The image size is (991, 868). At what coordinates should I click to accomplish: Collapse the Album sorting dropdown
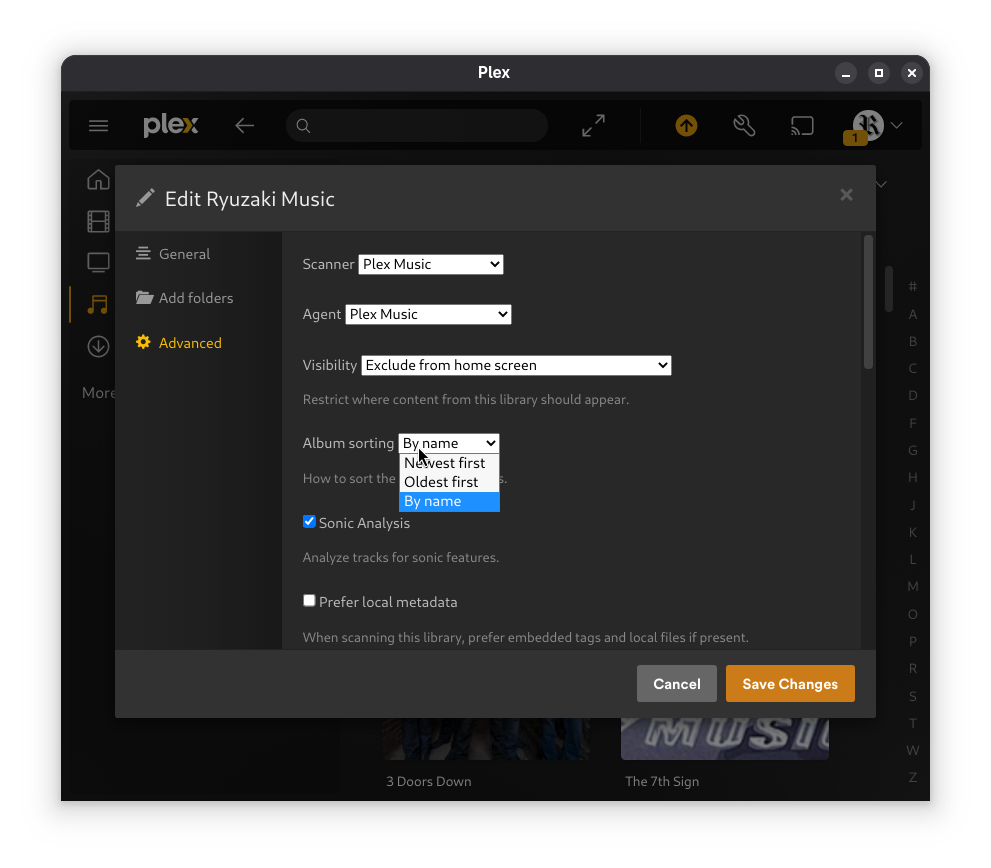[449, 443]
